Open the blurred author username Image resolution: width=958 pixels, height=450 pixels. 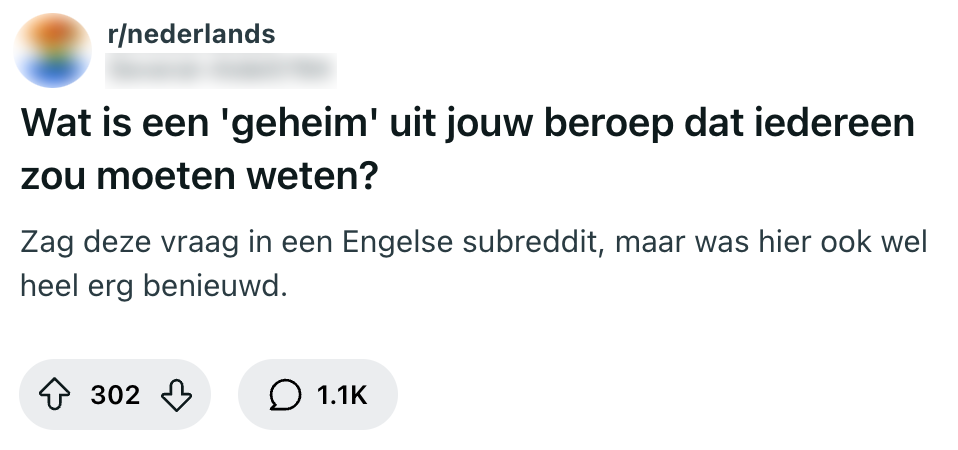(x=220, y=68)
